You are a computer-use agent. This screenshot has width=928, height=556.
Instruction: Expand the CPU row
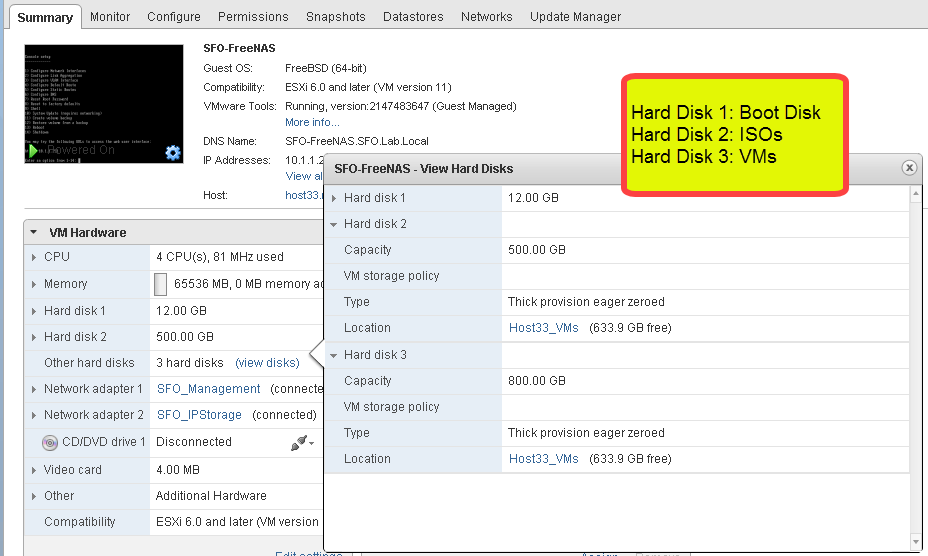tap(35, 258)
